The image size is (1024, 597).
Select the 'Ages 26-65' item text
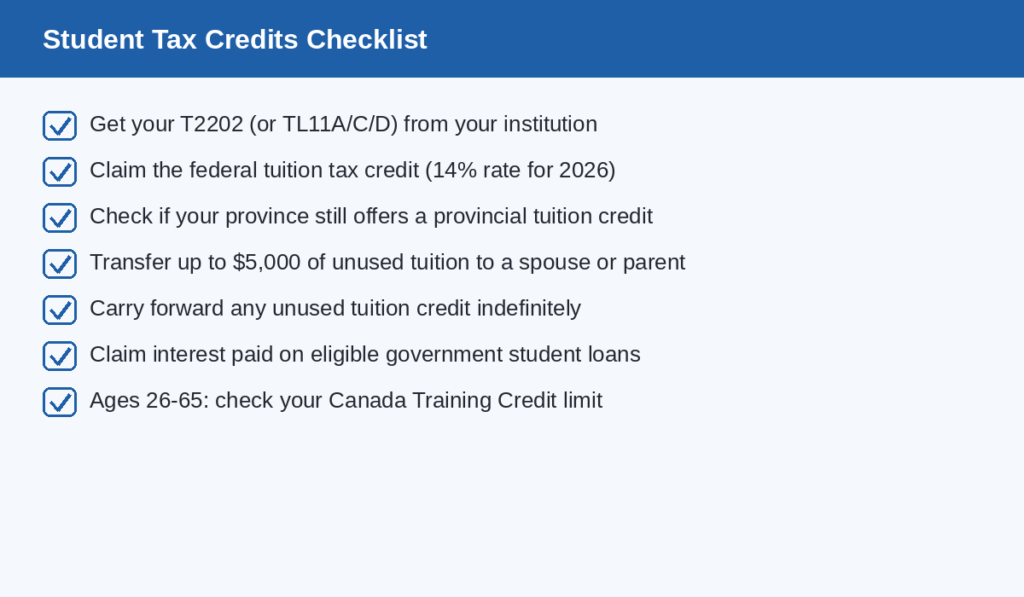346,400
